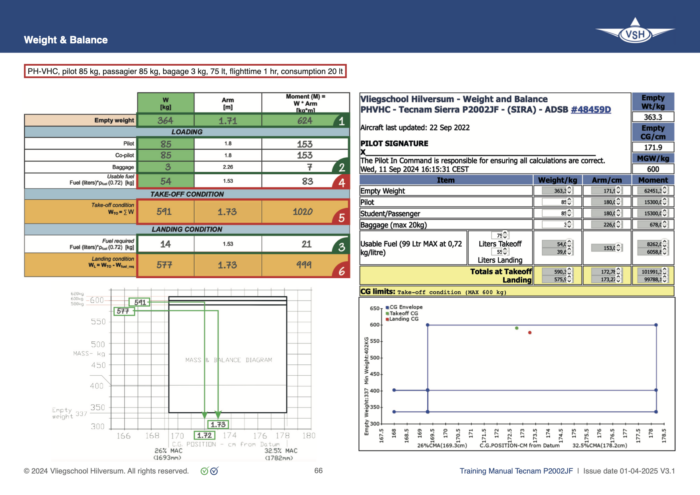Click the Totals at Takeoff label
Viewport: 700px width, 495px height.
pyautogui.click(x=500, y=271)
